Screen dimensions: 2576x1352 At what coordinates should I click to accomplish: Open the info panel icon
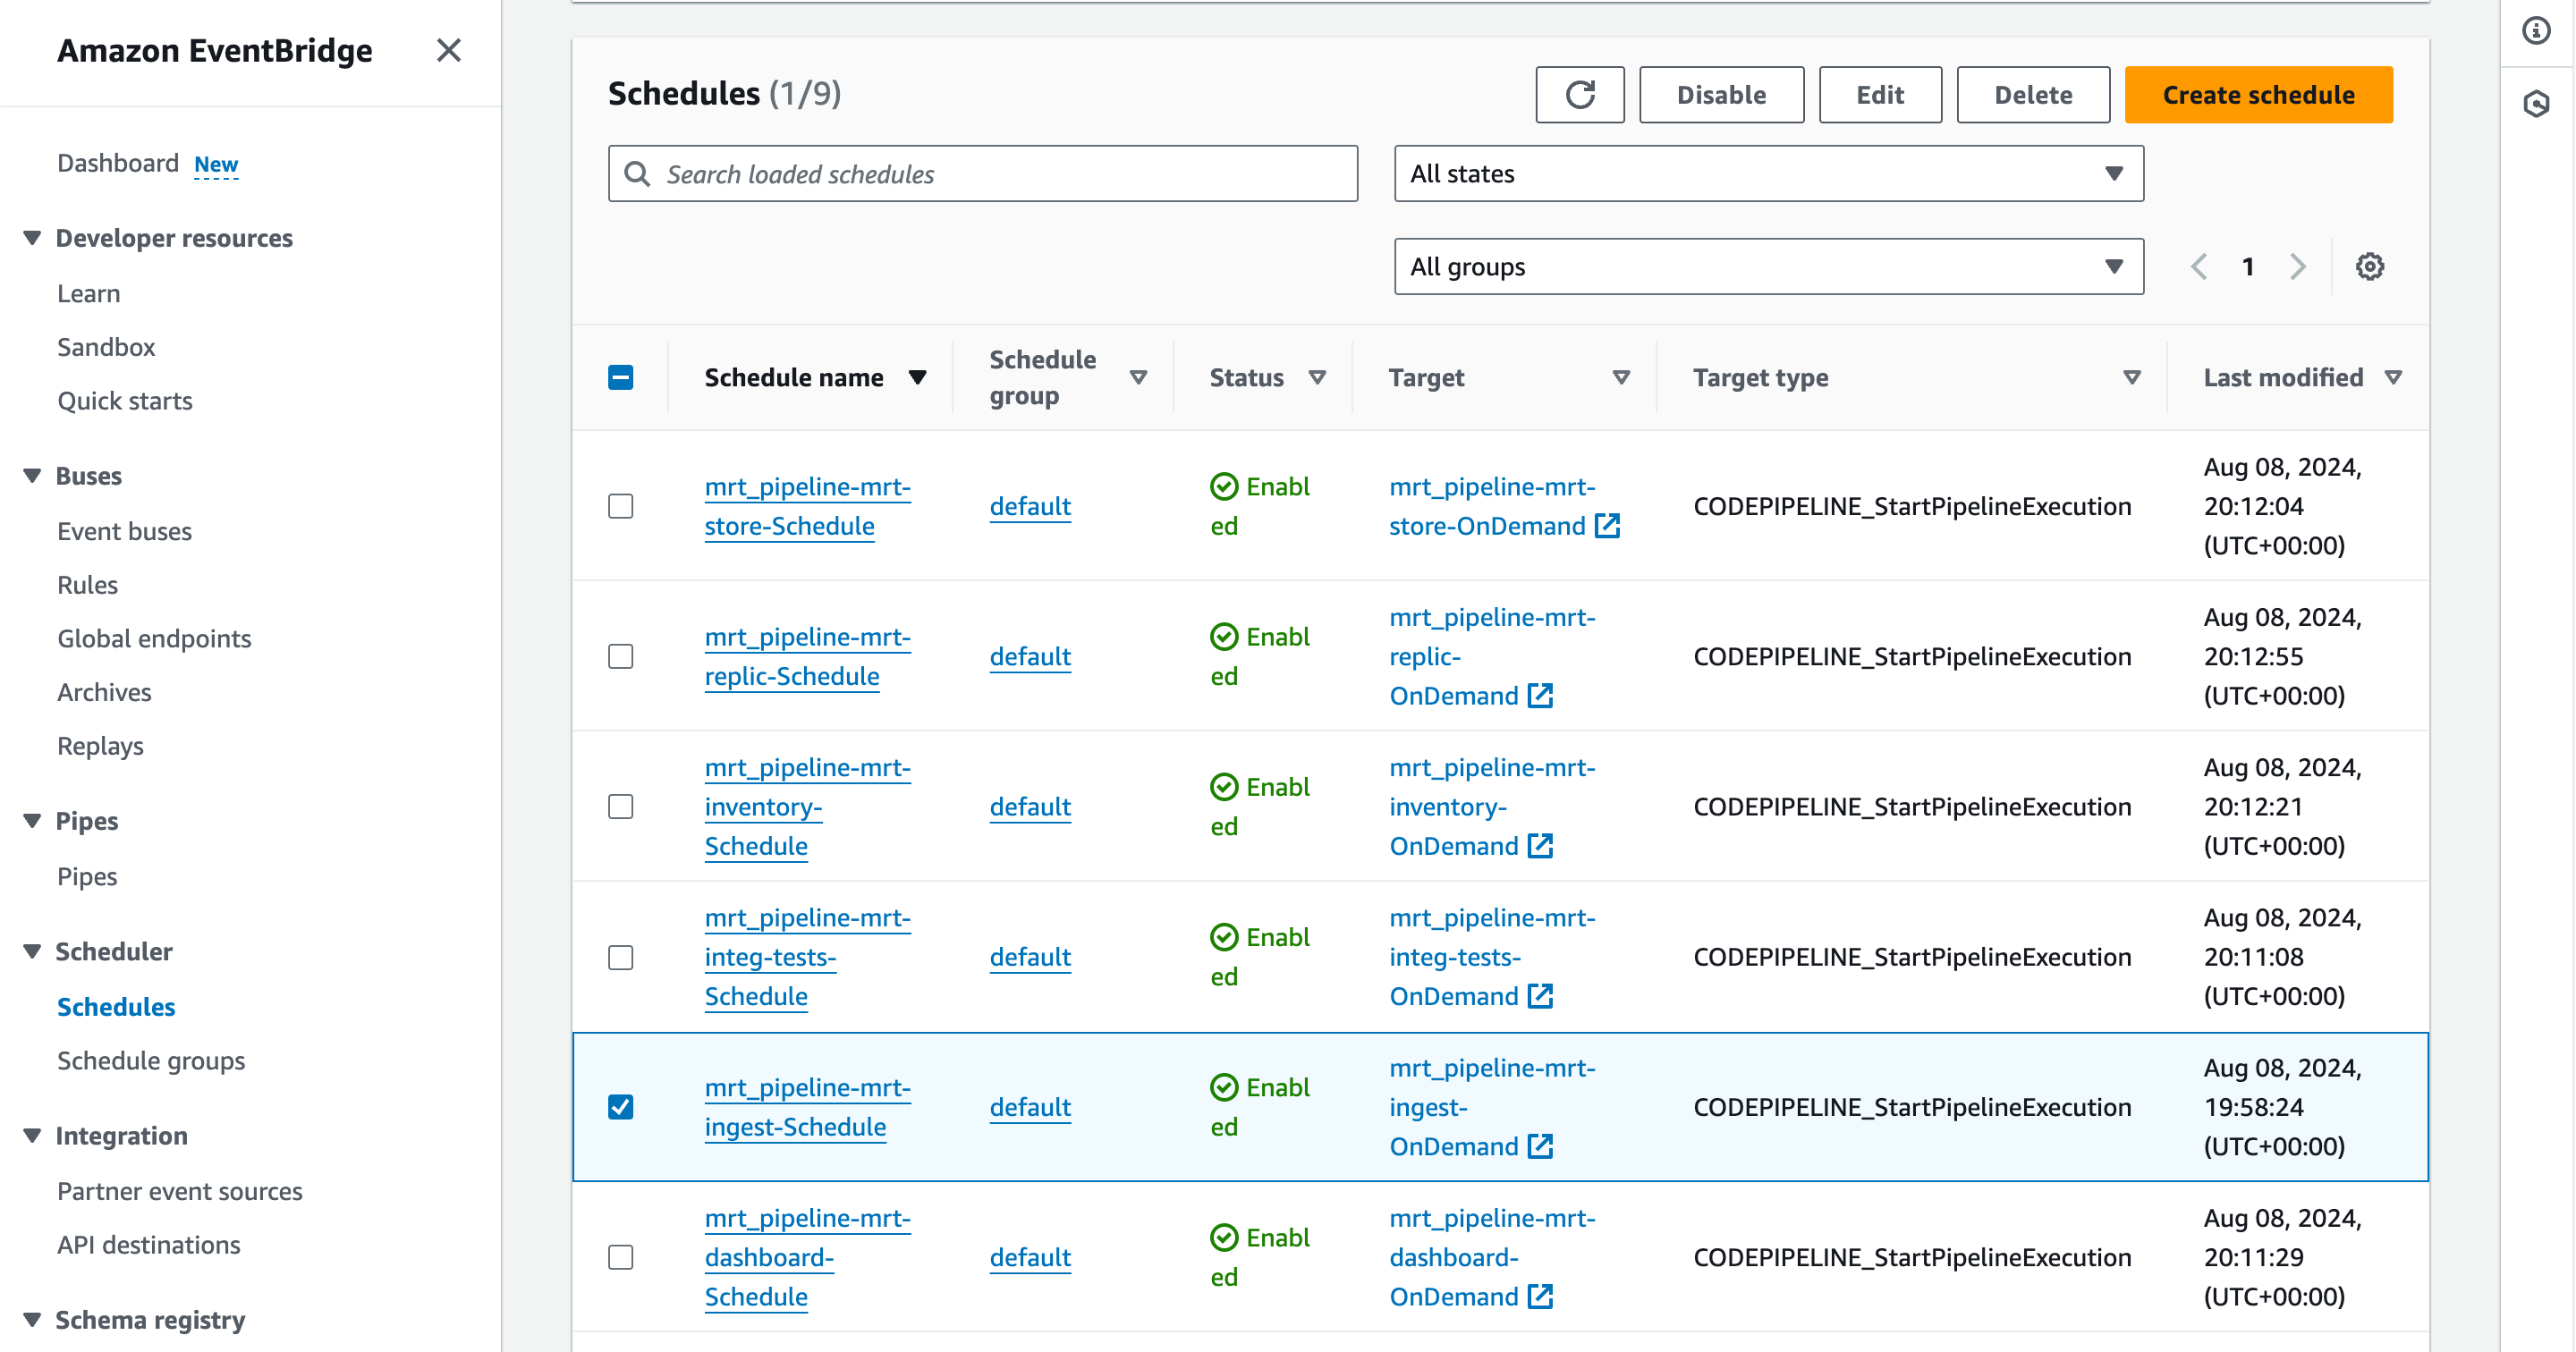click(x=2535, y=30)
